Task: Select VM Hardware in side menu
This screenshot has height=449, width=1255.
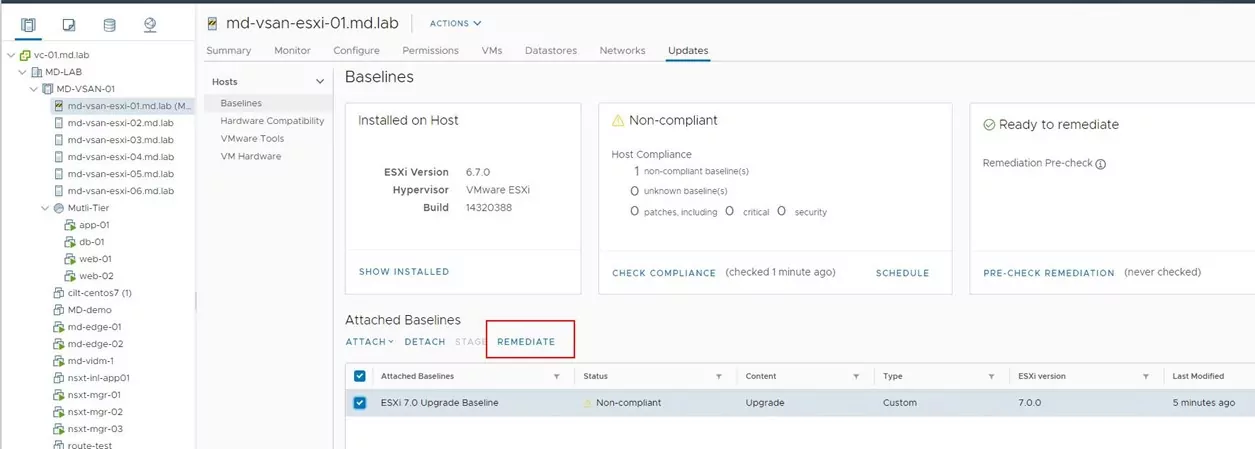Action: tap(250, 156)
